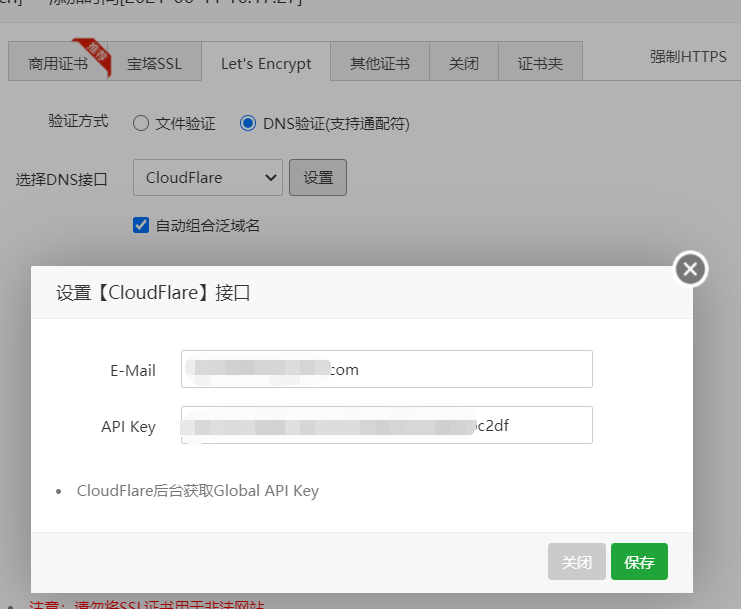This screenshot has height=609, width=741.
Task: Click the 设置【CloudFlare】接口 dialog title
Action: [153, 293]
